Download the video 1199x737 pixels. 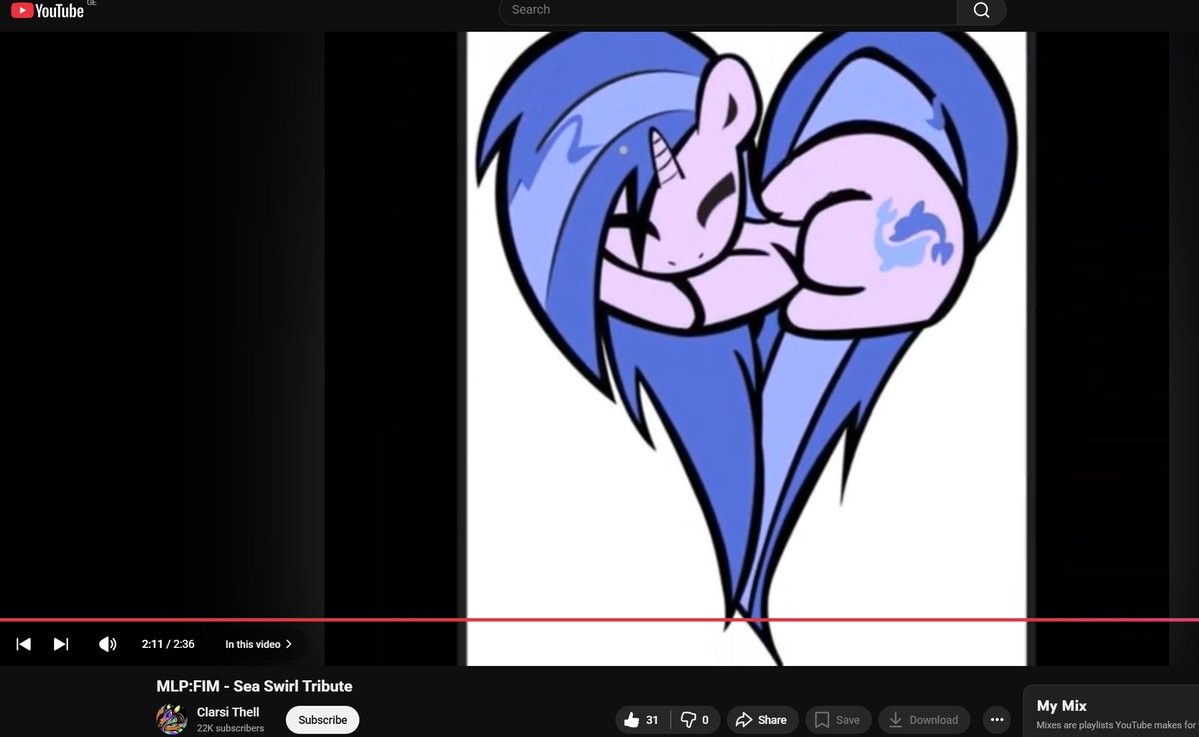point(924,720)
